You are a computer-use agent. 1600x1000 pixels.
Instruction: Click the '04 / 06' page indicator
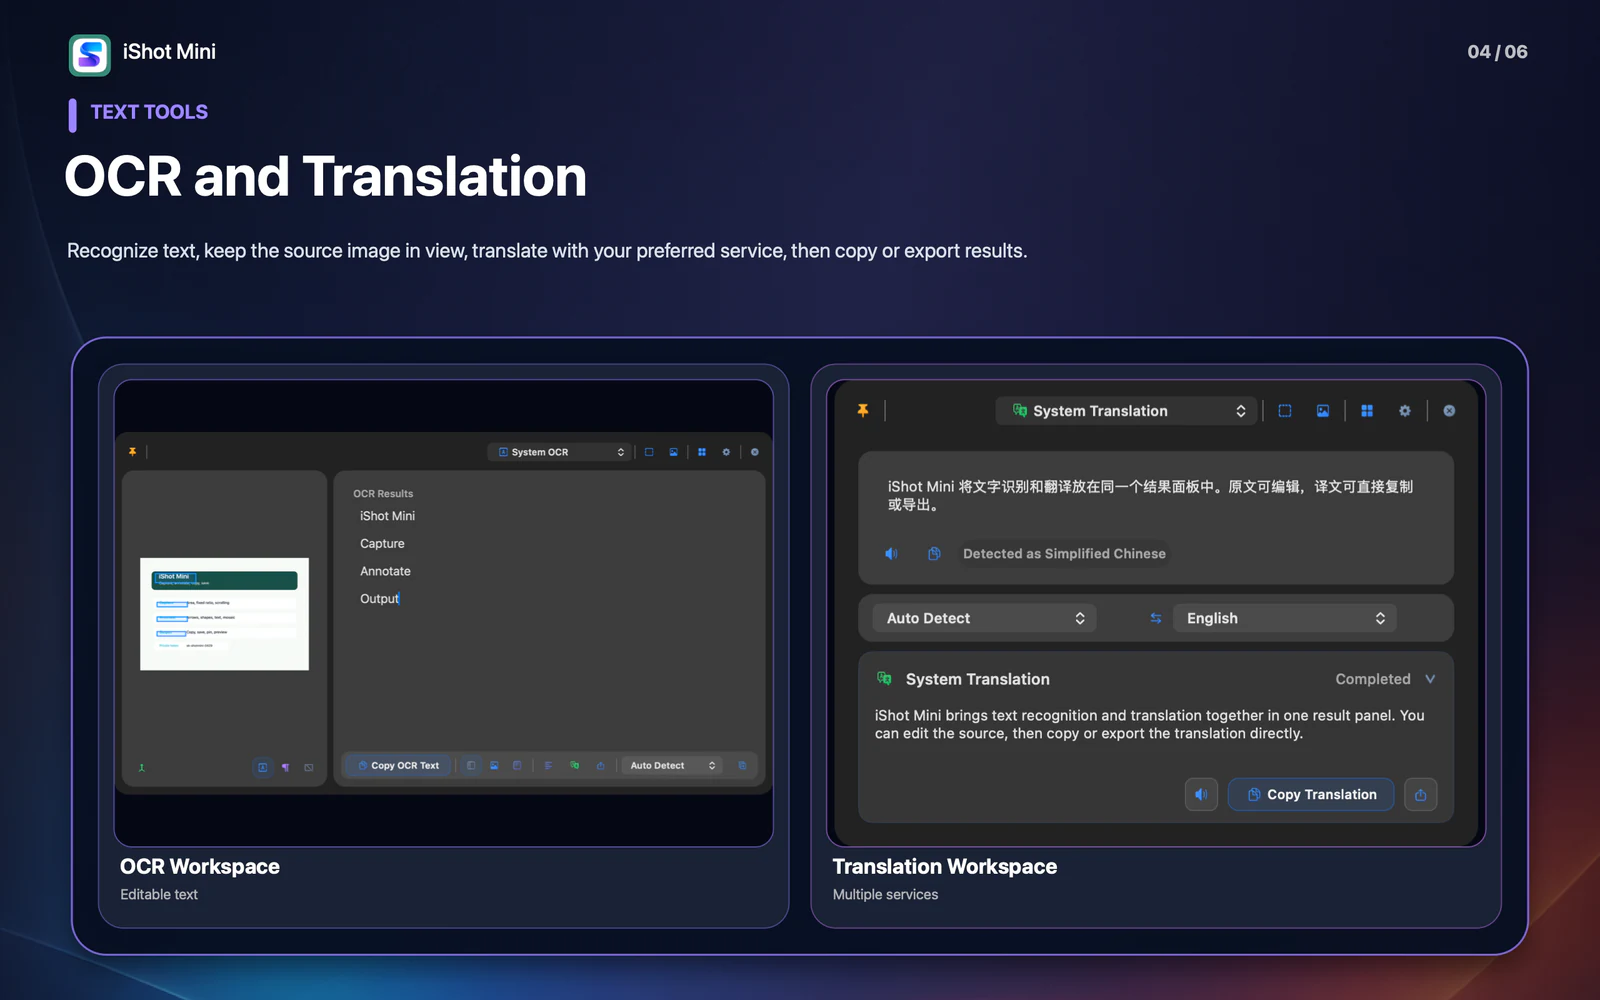(x=1497, y=52)
